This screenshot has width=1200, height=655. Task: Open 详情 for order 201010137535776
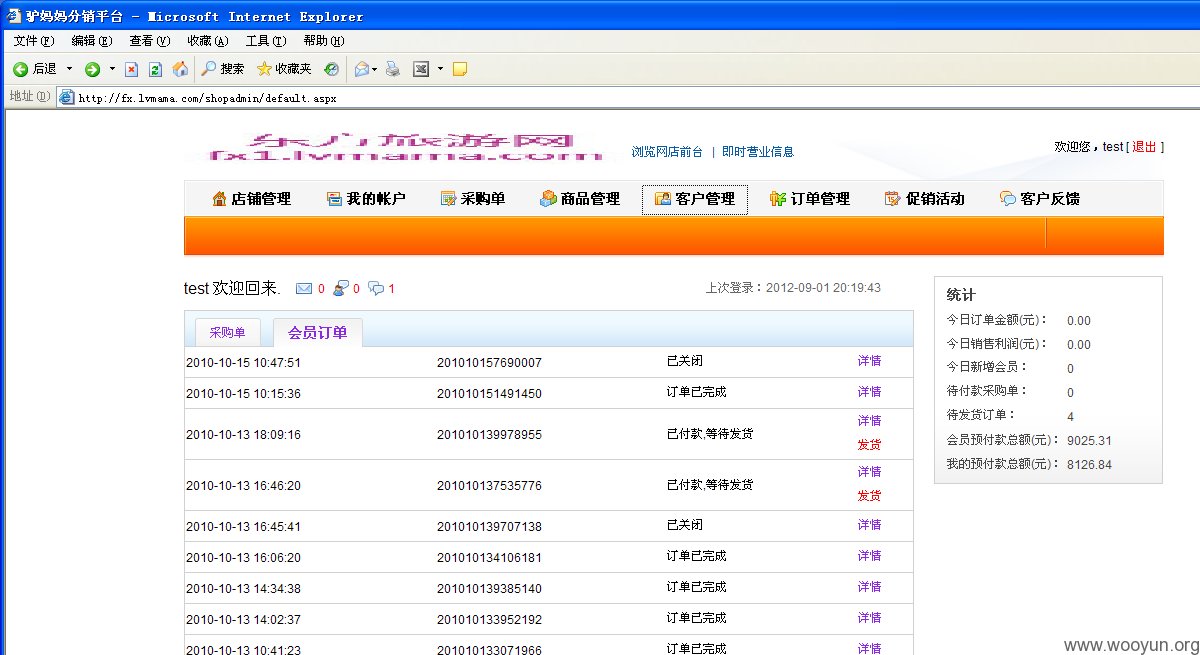click(x=869, y=472)
